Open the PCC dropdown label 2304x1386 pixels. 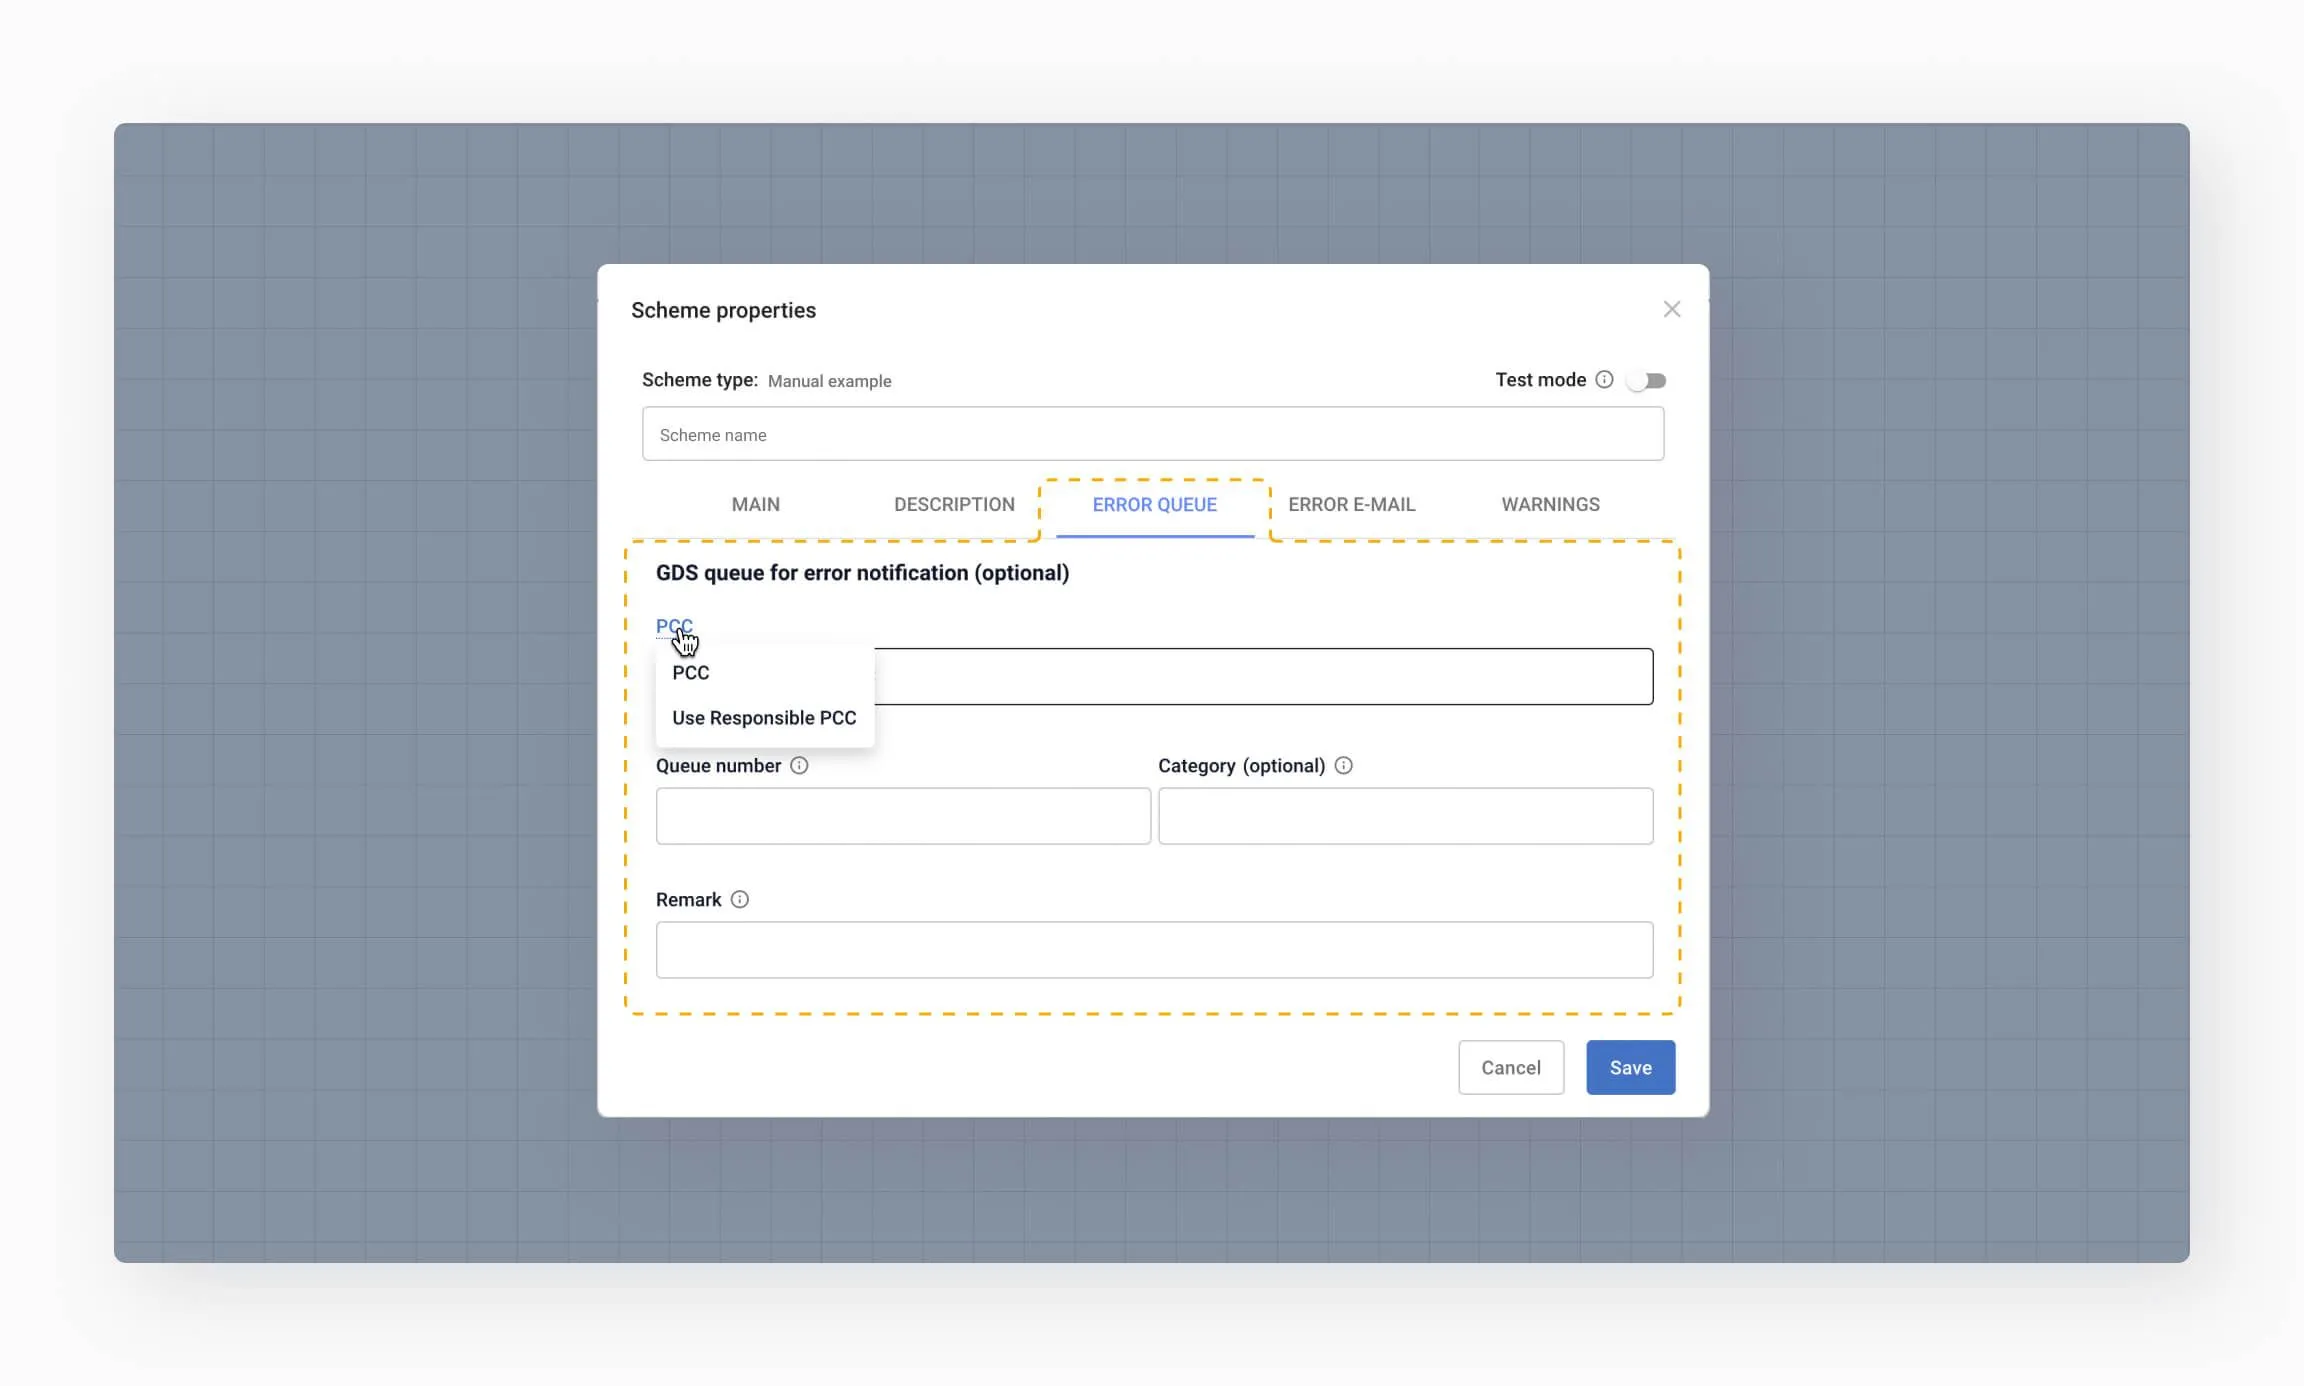673,626
